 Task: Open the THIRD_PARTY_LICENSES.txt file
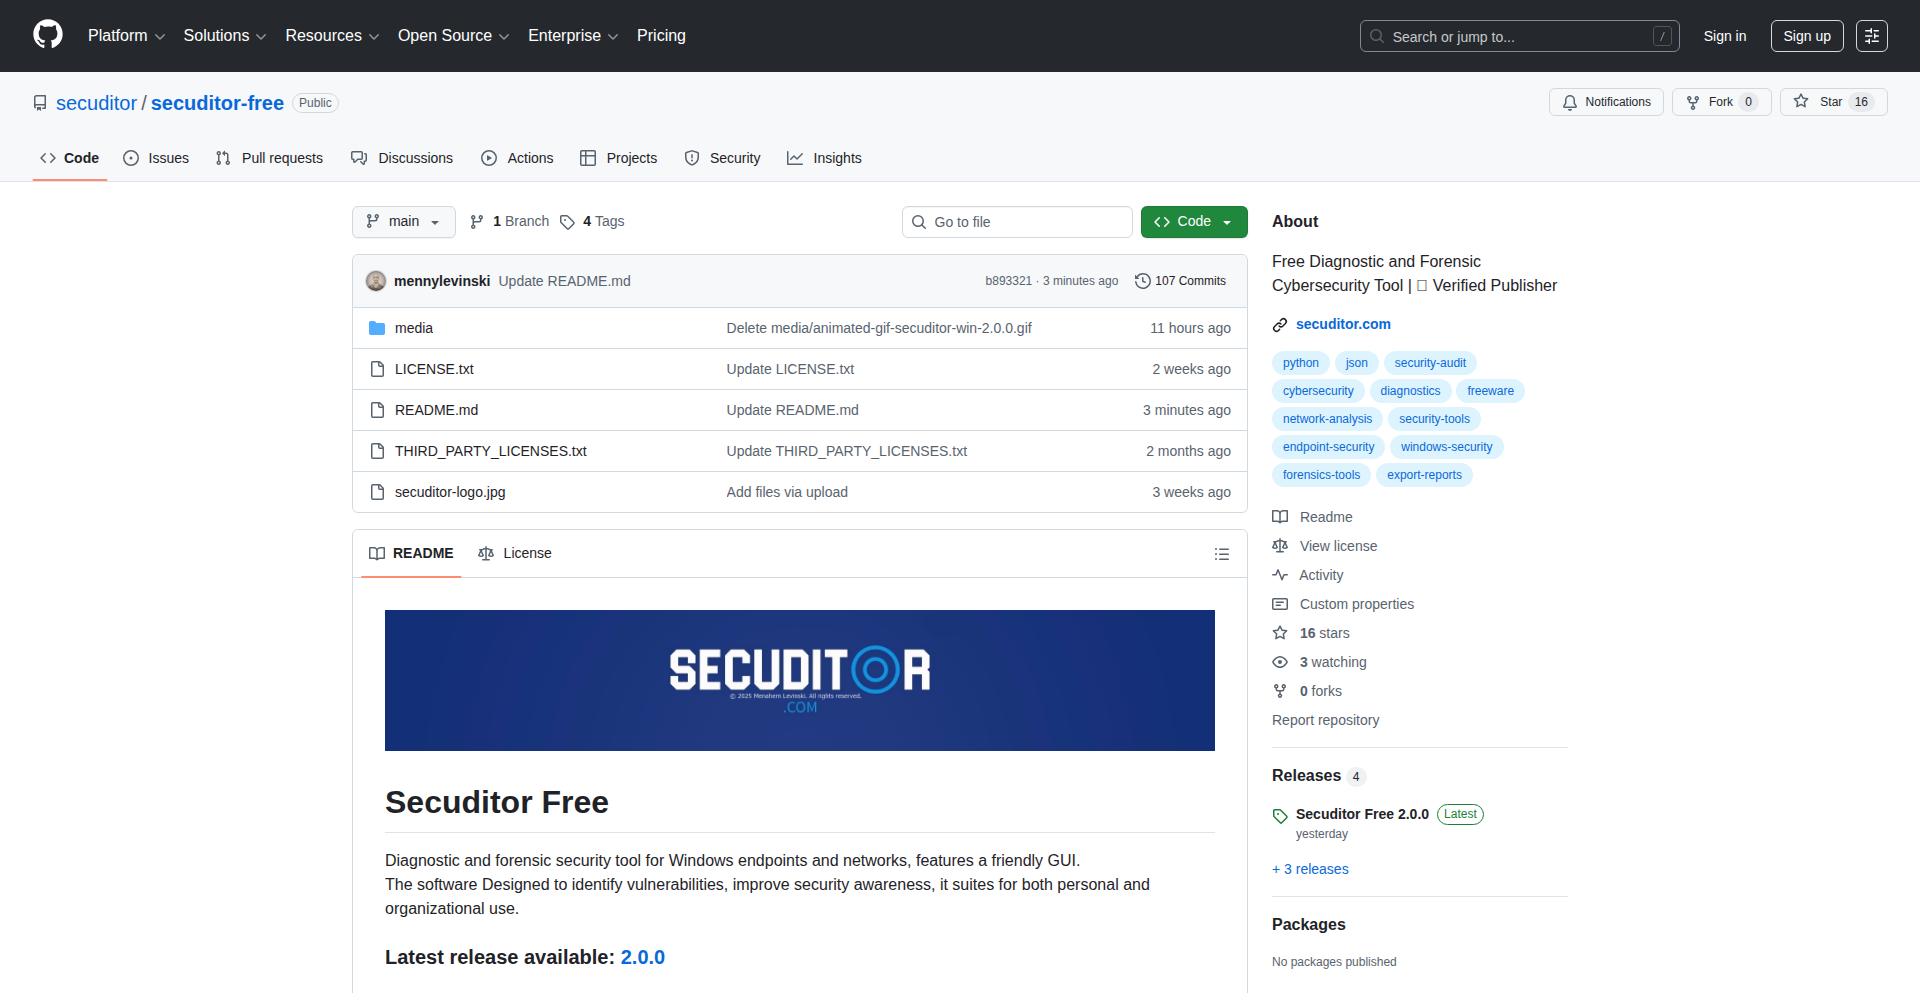pos(490,451)
